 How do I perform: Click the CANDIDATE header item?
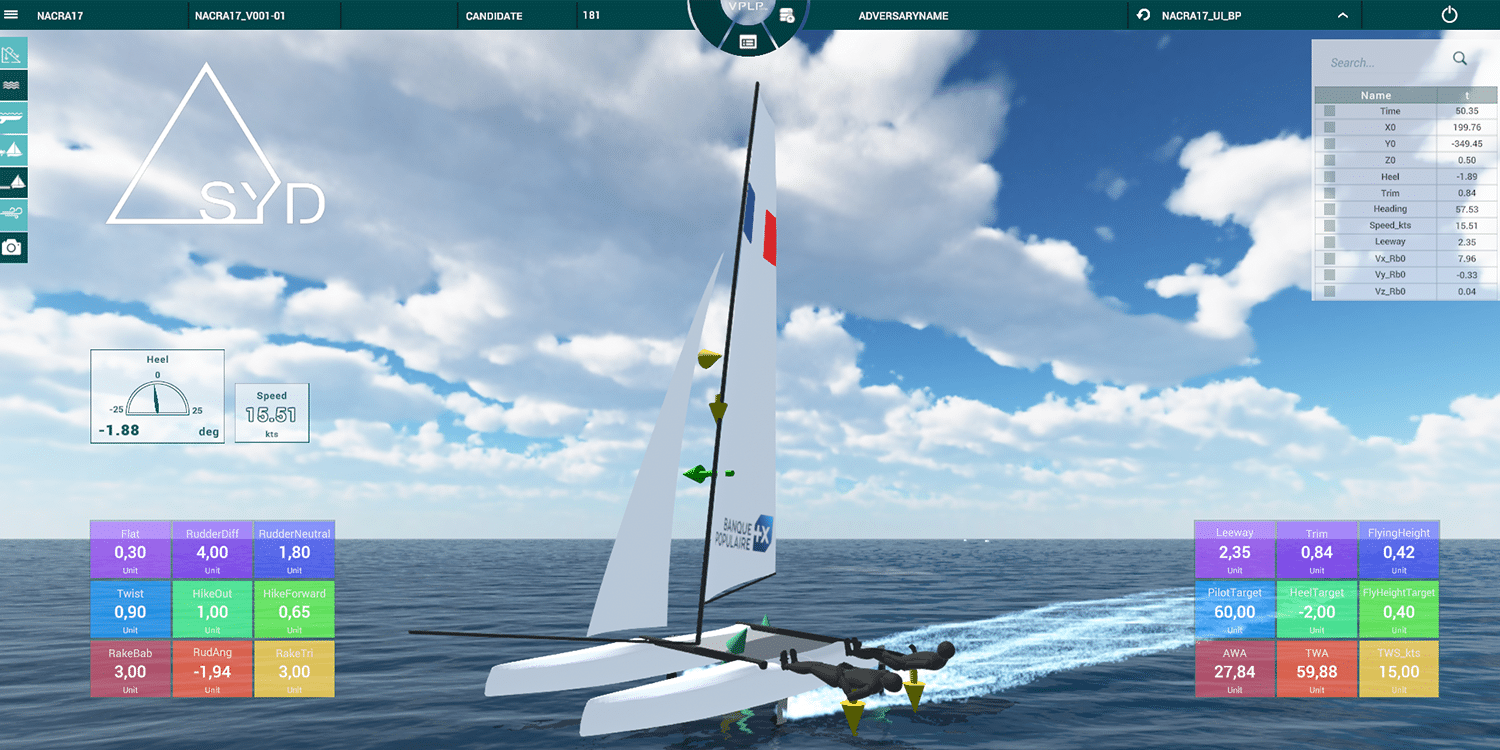point(497,16)
